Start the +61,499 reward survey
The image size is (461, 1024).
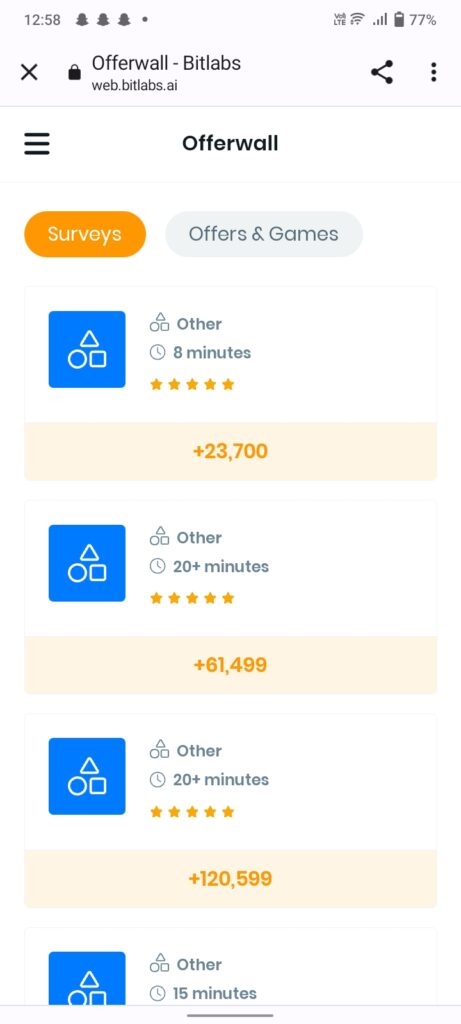coord(230,665)
